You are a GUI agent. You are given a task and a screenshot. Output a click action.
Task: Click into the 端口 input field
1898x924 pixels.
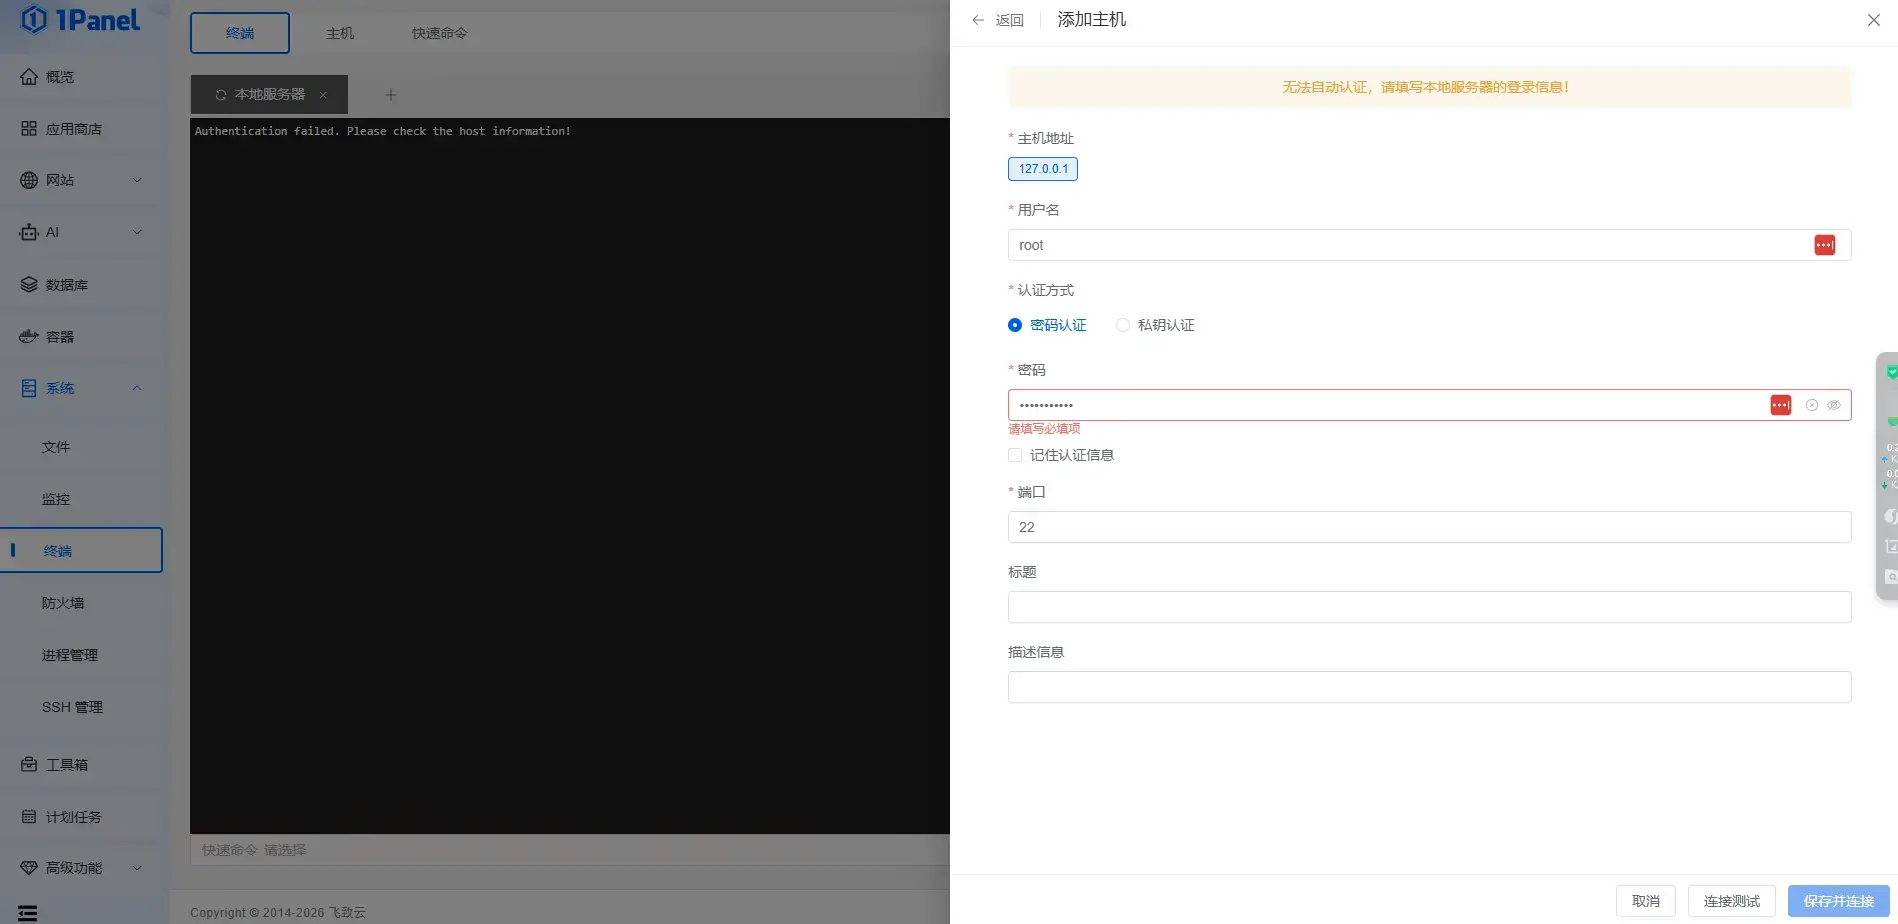[x=1428, y=527]
